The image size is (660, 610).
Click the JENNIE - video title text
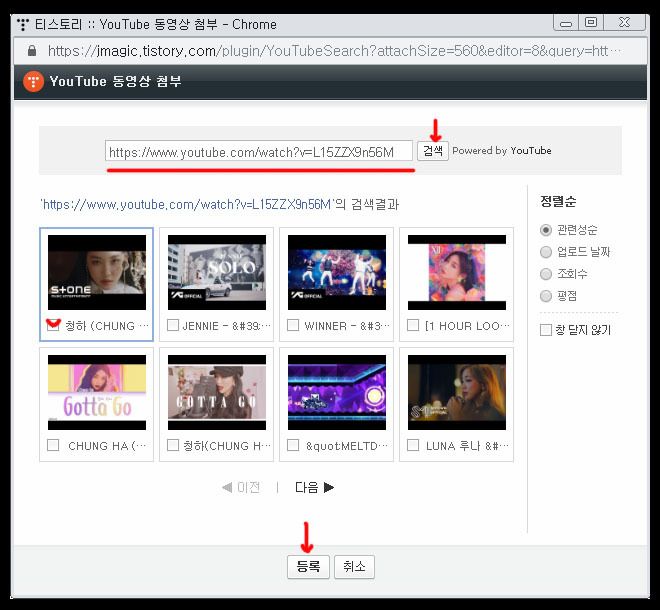click(x=227, y=326)
